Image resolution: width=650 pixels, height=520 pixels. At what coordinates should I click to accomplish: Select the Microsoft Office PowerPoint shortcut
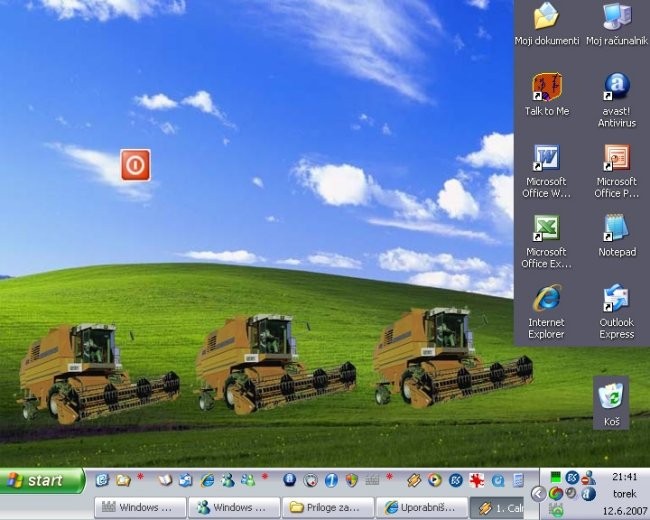(x=616, y=159)
